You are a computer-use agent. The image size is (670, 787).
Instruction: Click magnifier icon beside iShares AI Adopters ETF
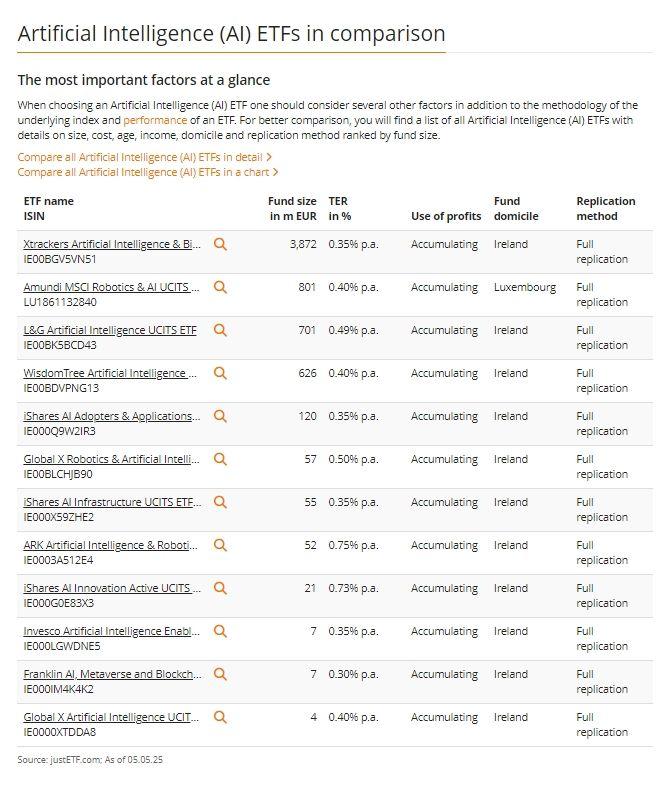click(220, 417)
